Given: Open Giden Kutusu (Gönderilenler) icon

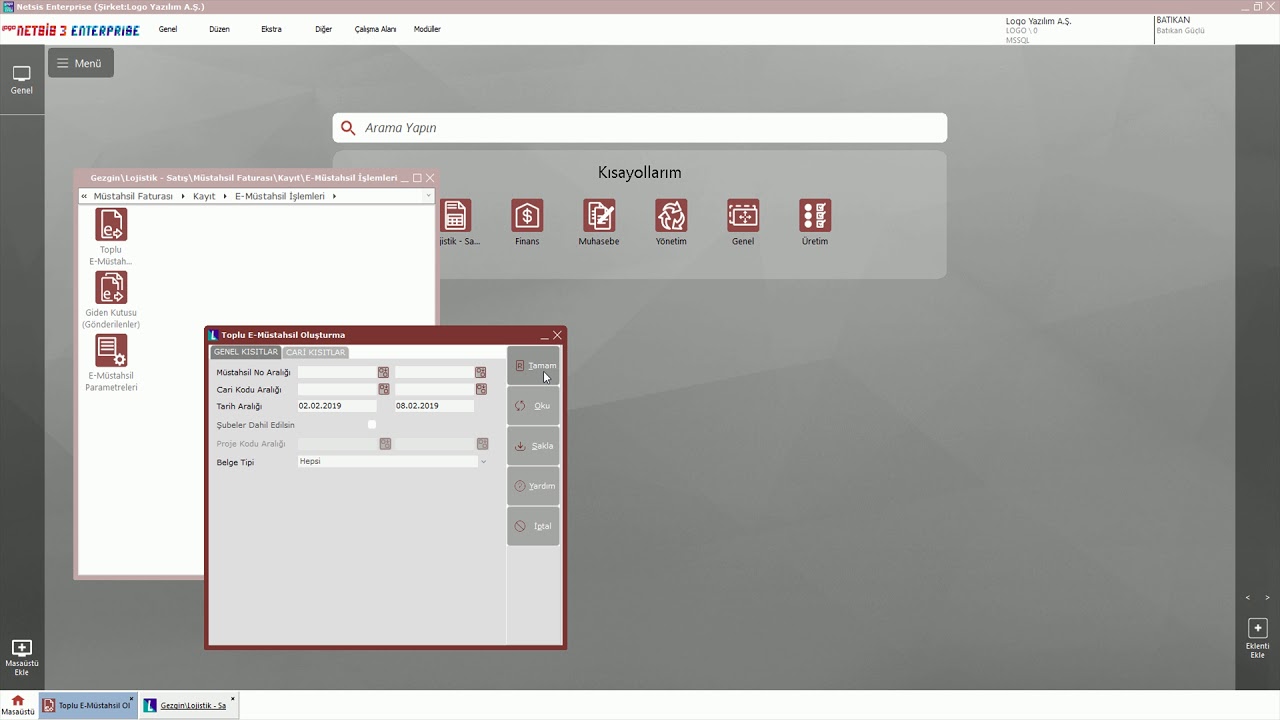Looking at the screenshot, I should pos(111,288).
